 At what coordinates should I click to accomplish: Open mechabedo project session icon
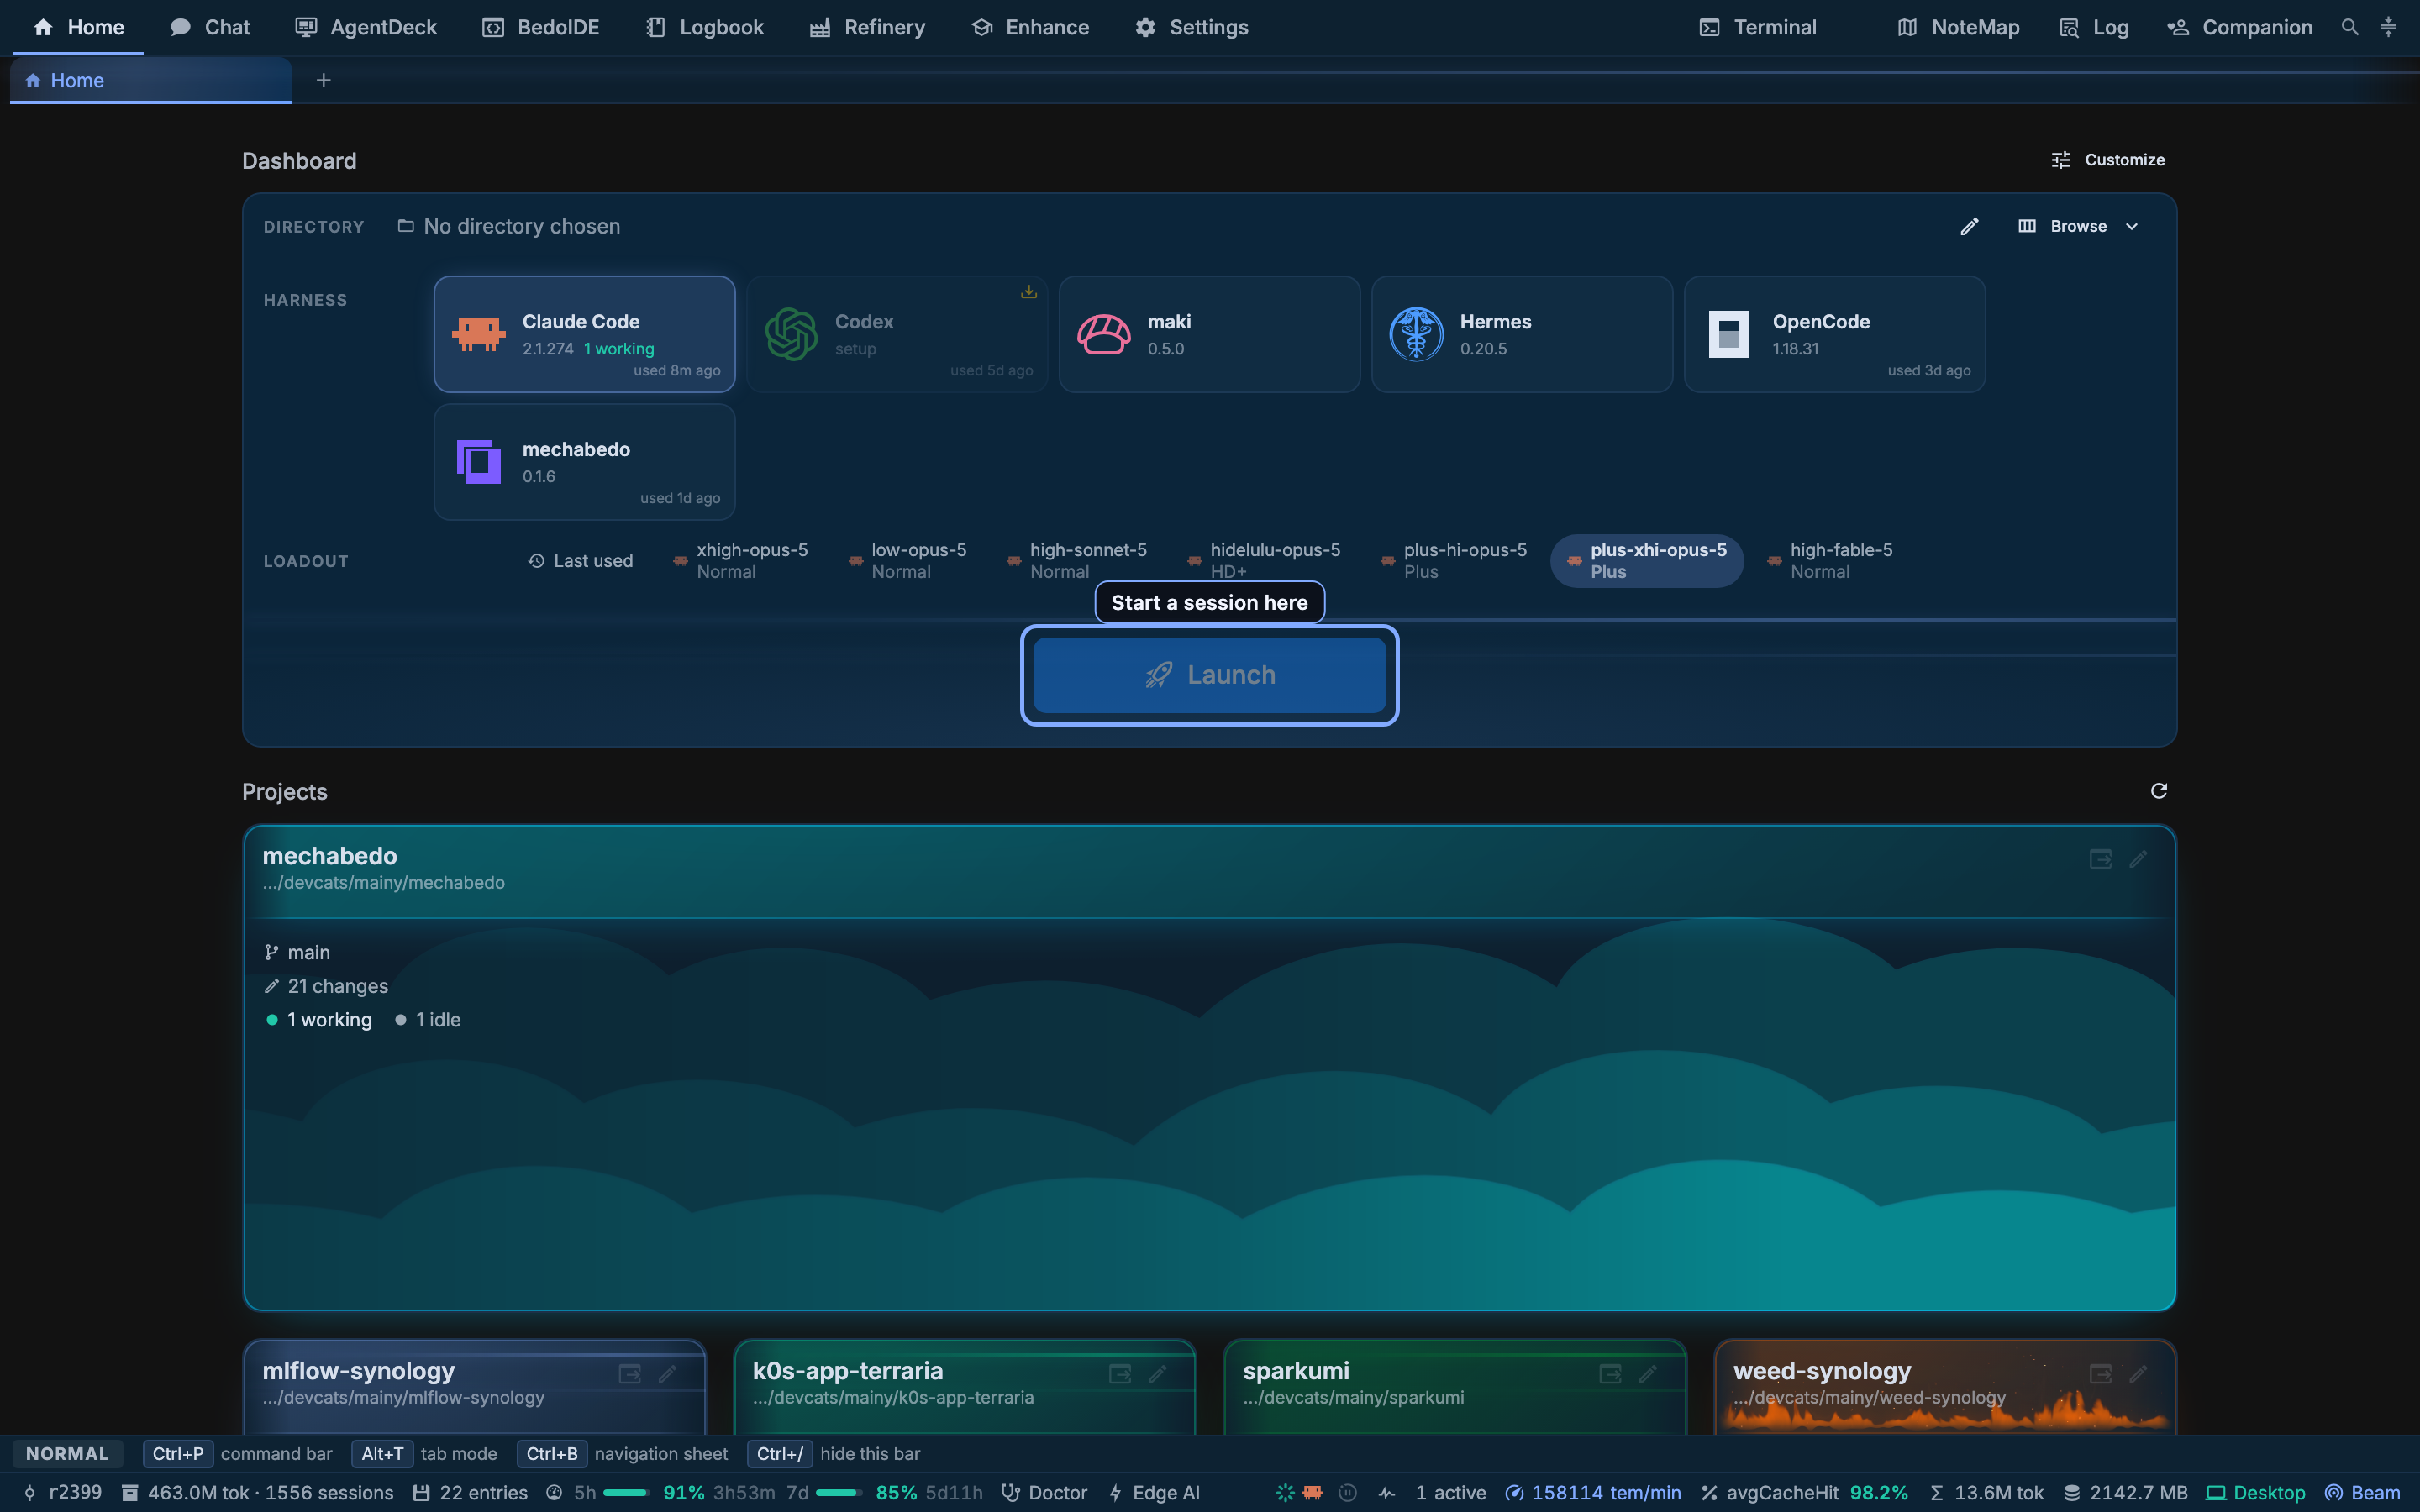[2100, 859]
